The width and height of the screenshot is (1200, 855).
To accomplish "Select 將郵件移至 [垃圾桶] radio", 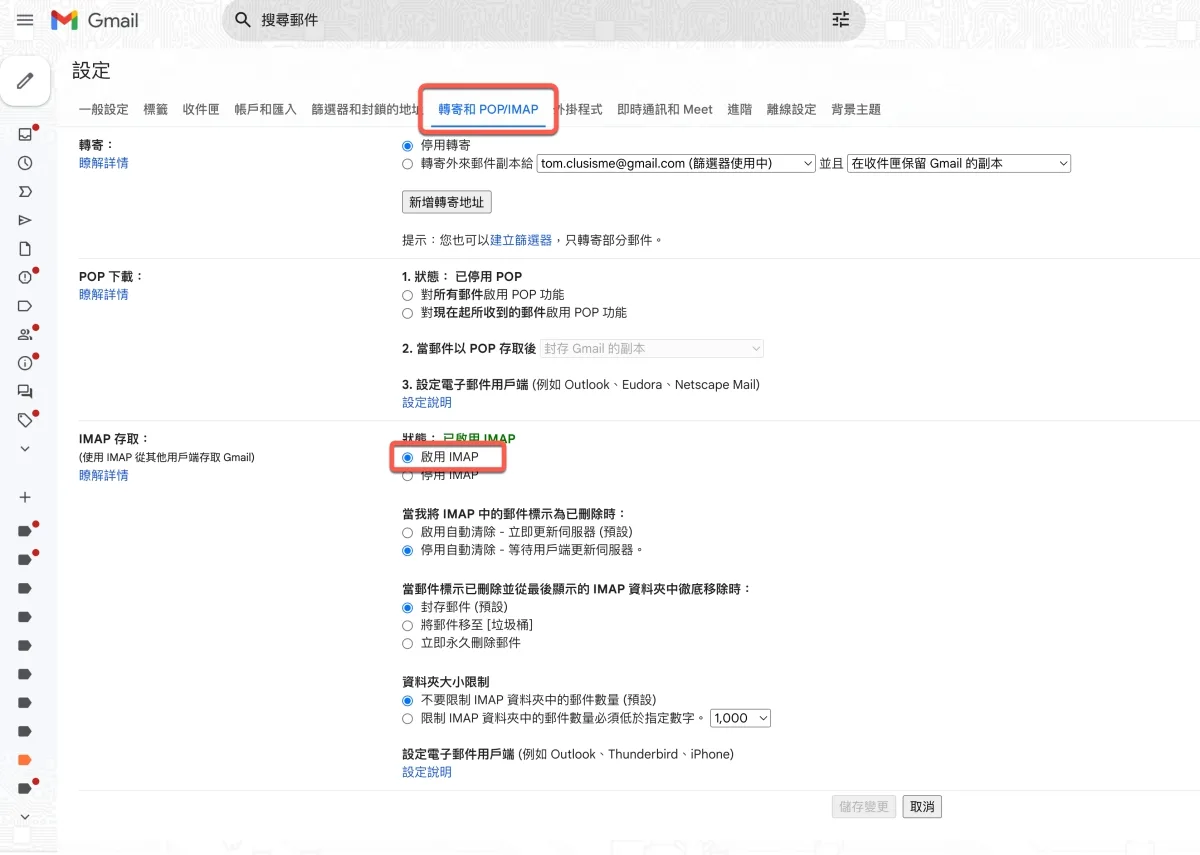I will click(407, 625).
